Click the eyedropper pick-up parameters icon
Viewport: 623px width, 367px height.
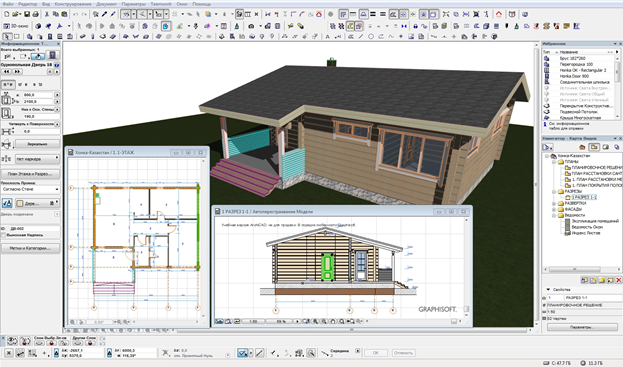pos(104,14)
